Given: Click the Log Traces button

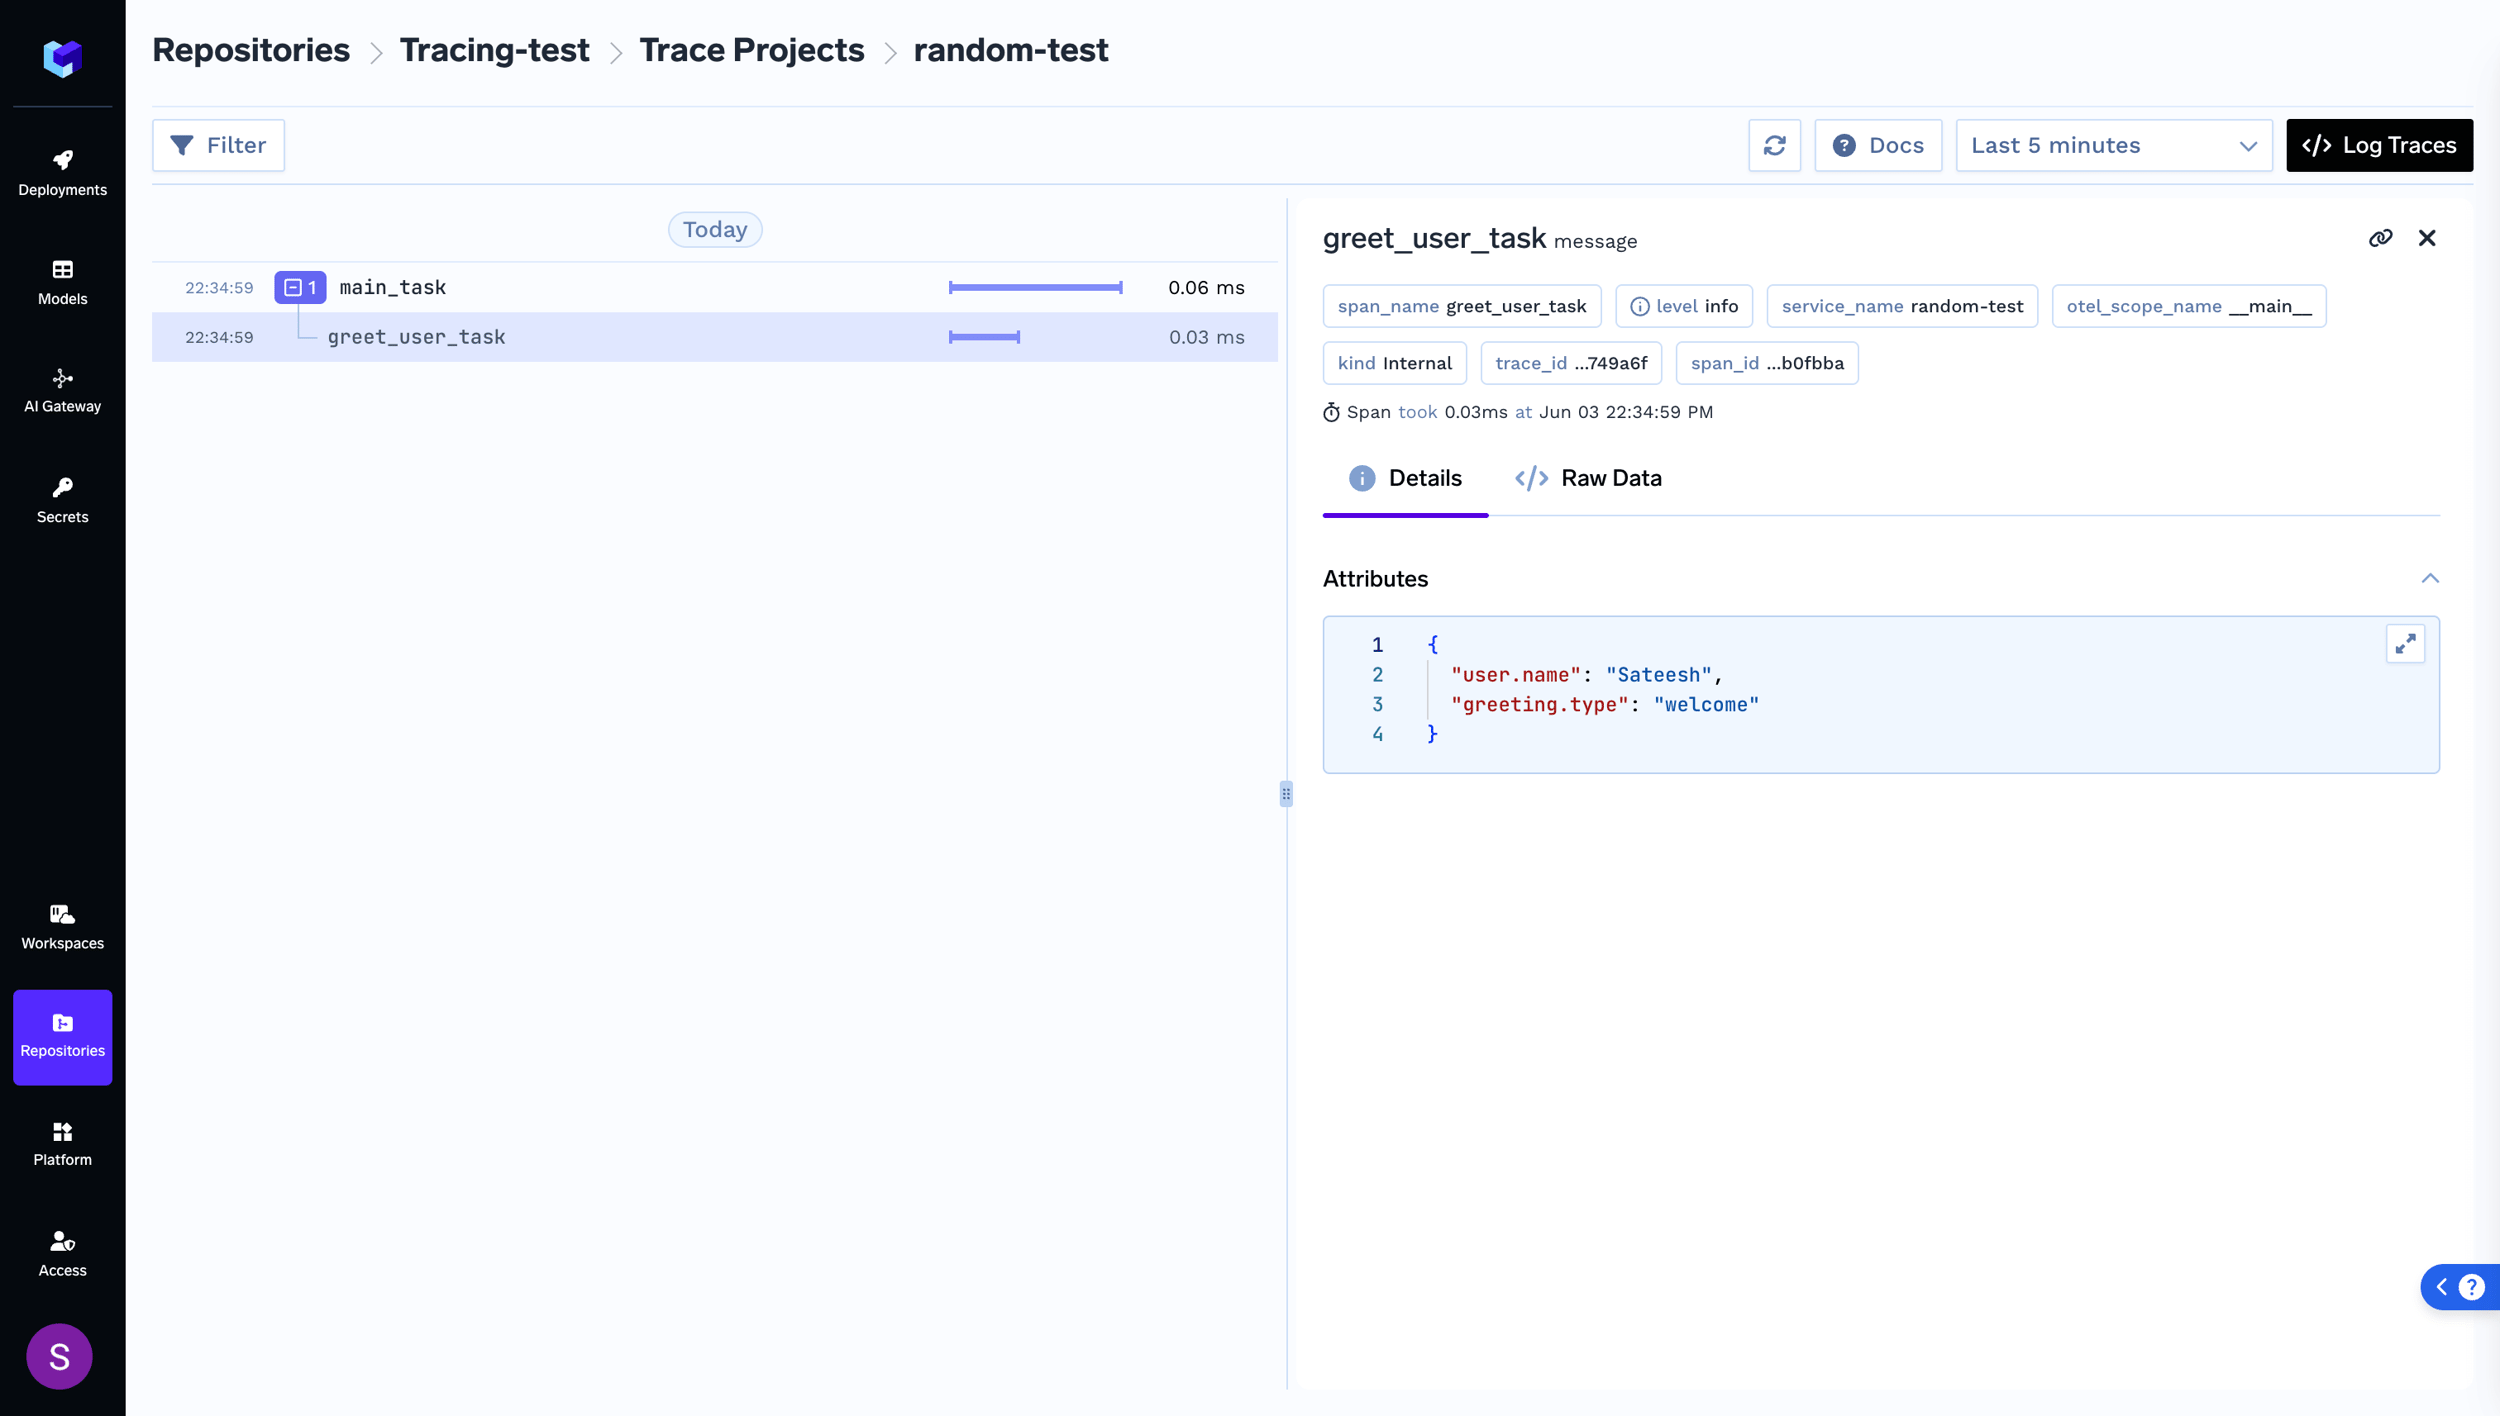Looking at the screenshot, I should coord(2379,145).
